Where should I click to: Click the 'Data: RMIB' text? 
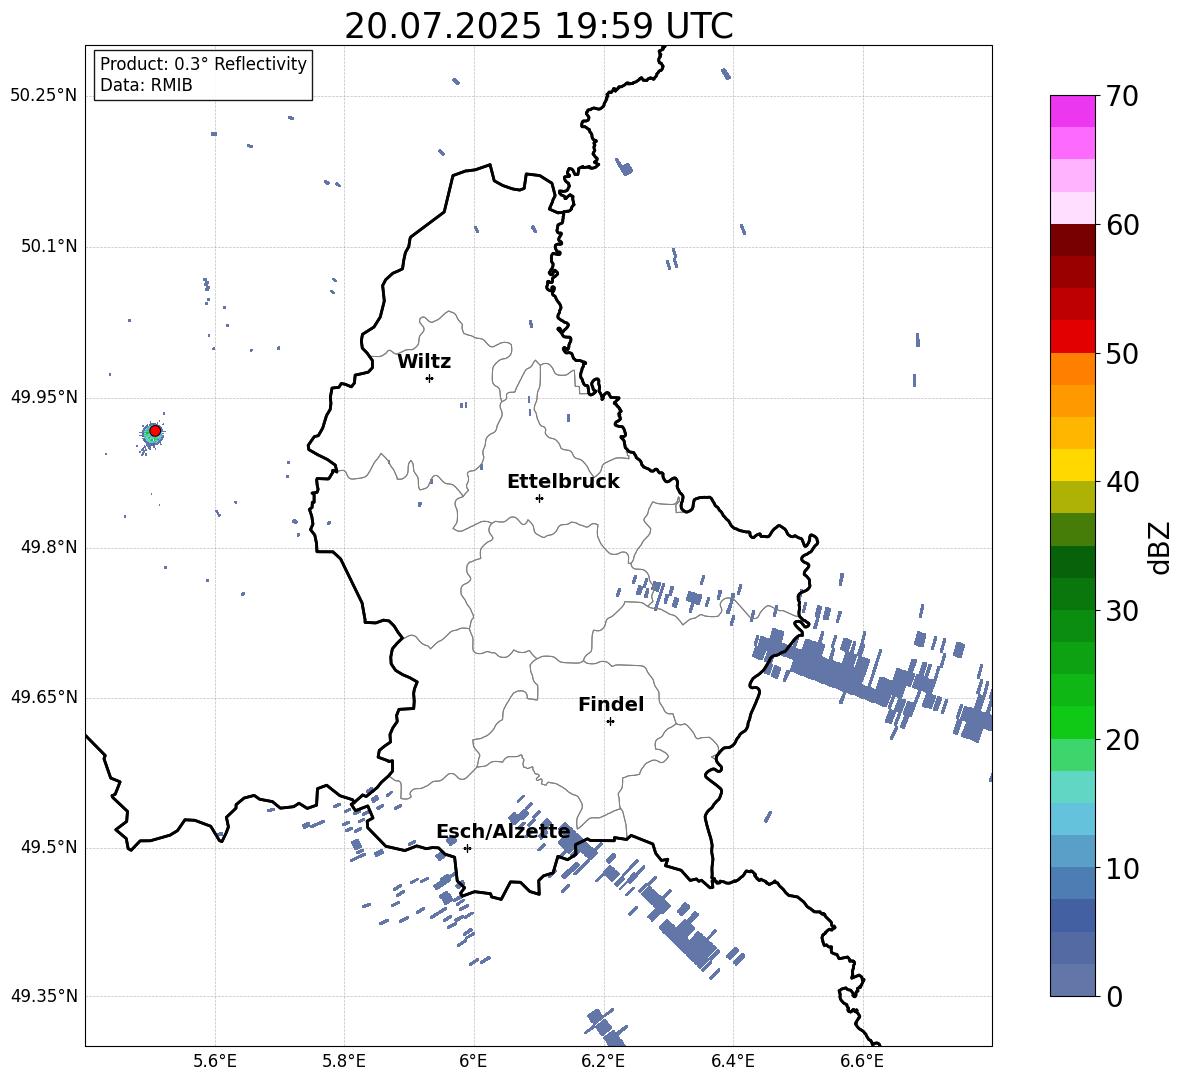146,85
